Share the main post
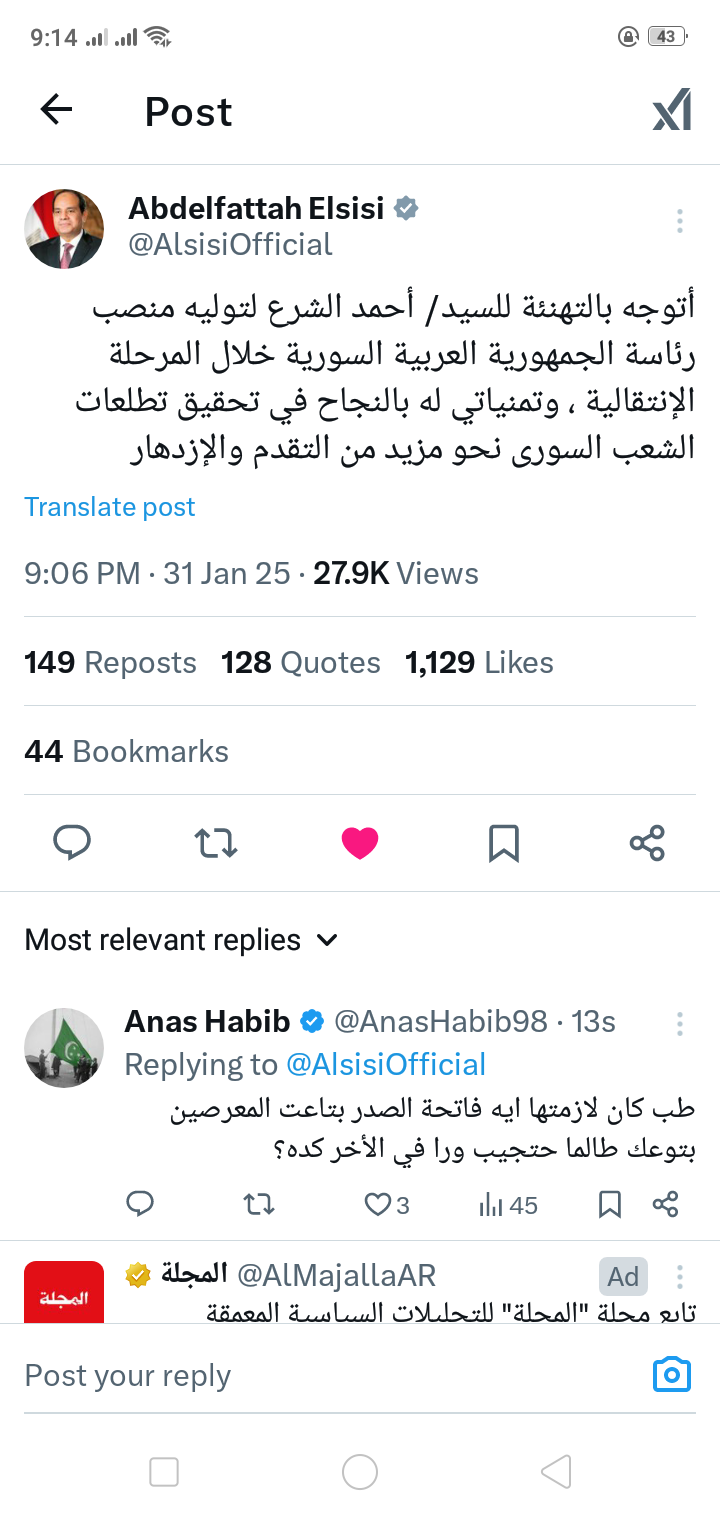720x1520 pixels. point(647,843)
